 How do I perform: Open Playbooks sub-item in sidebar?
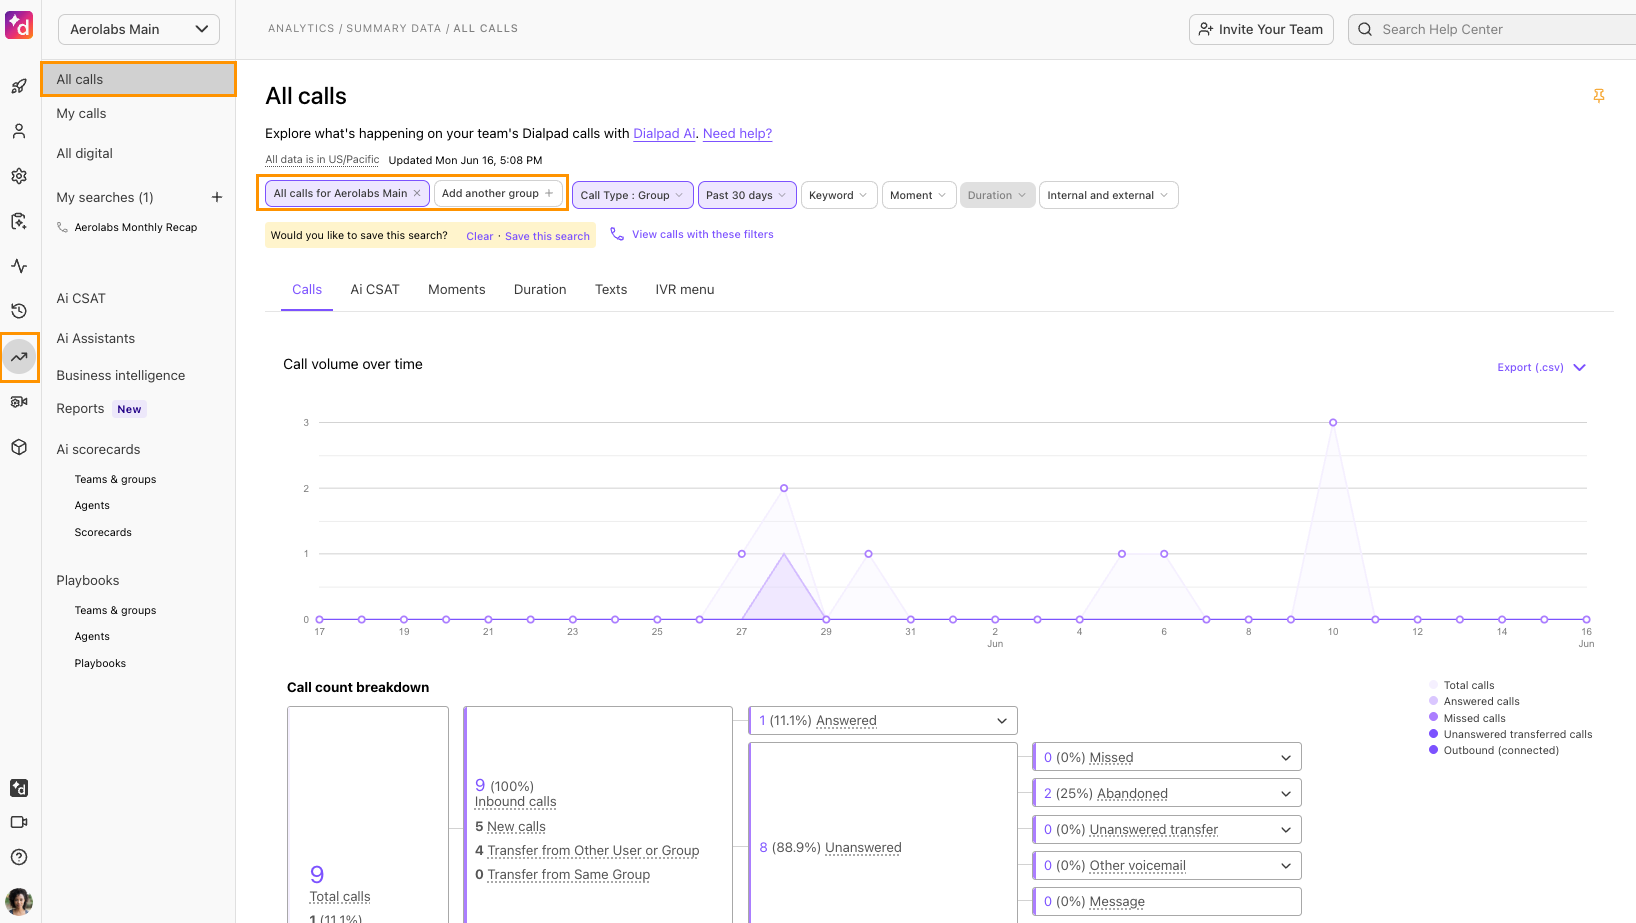[100, 663]
